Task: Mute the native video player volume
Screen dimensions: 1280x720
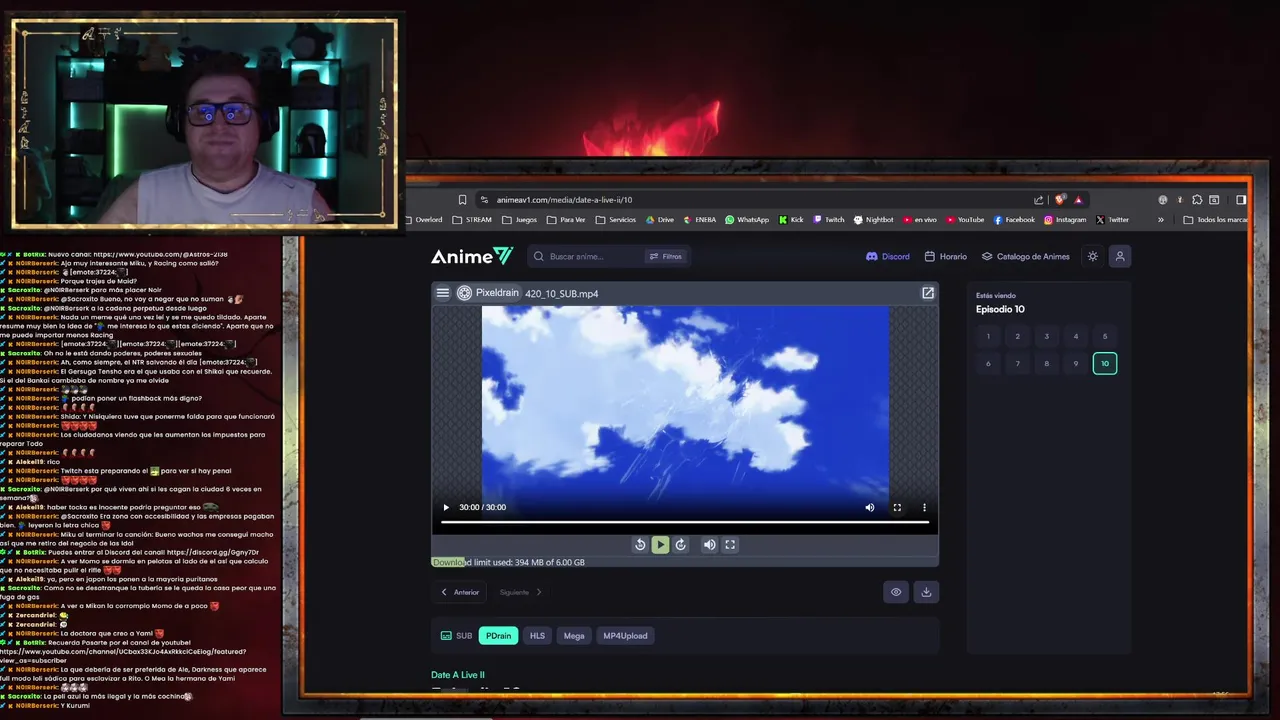Action: [x=870, y=507]
